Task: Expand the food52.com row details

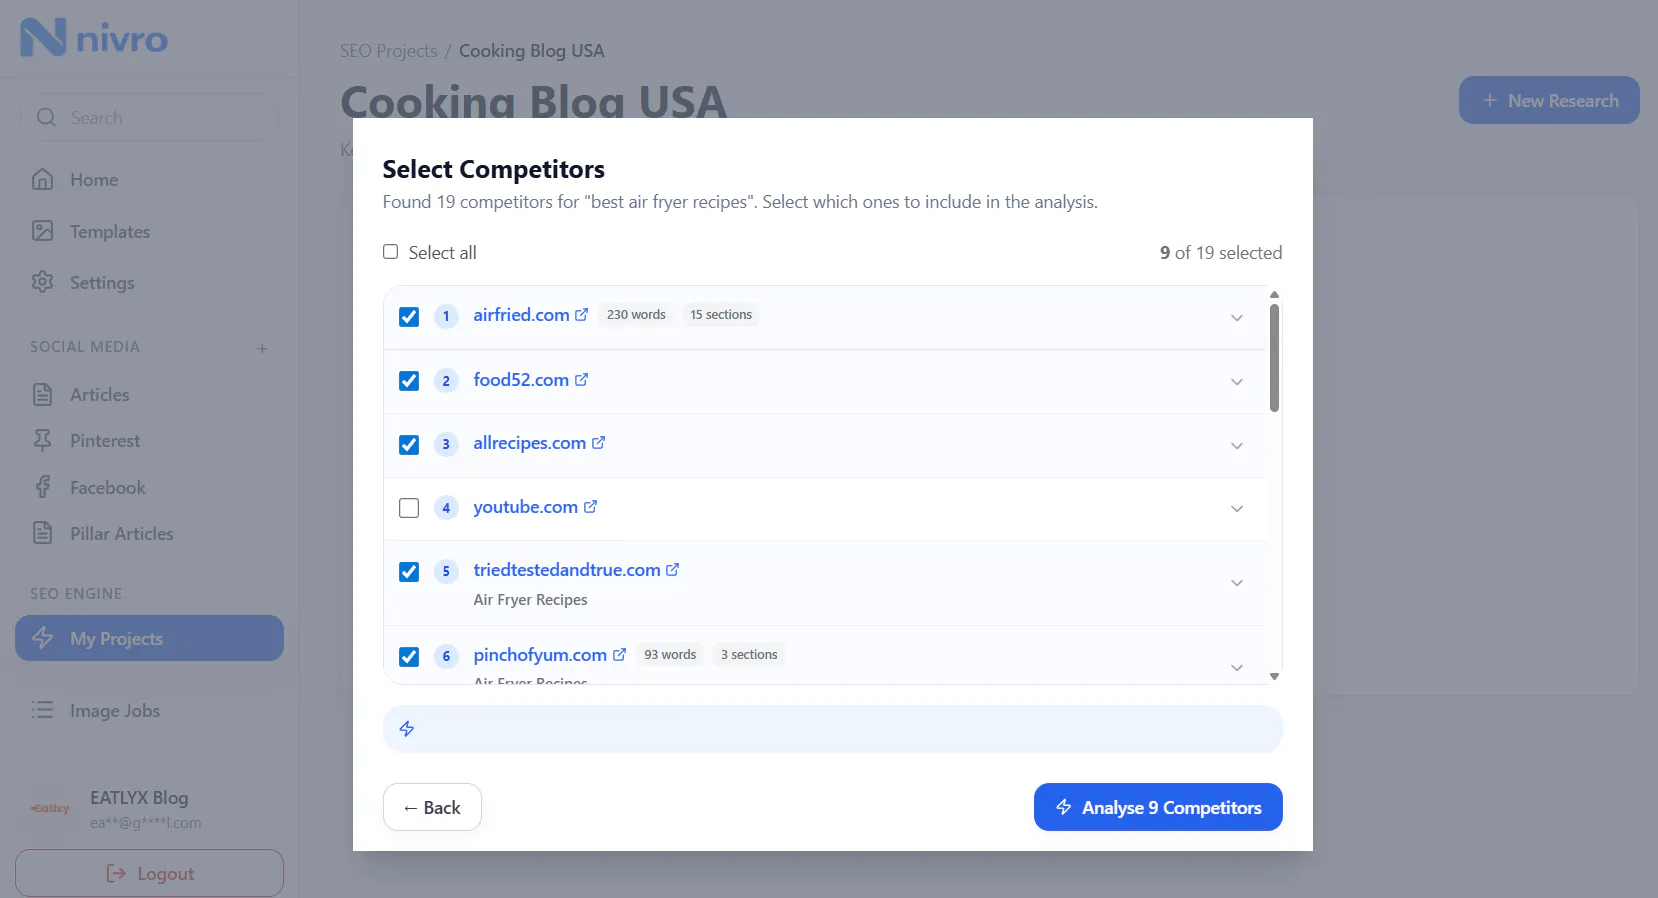Action: click(x=1237, y=382)
